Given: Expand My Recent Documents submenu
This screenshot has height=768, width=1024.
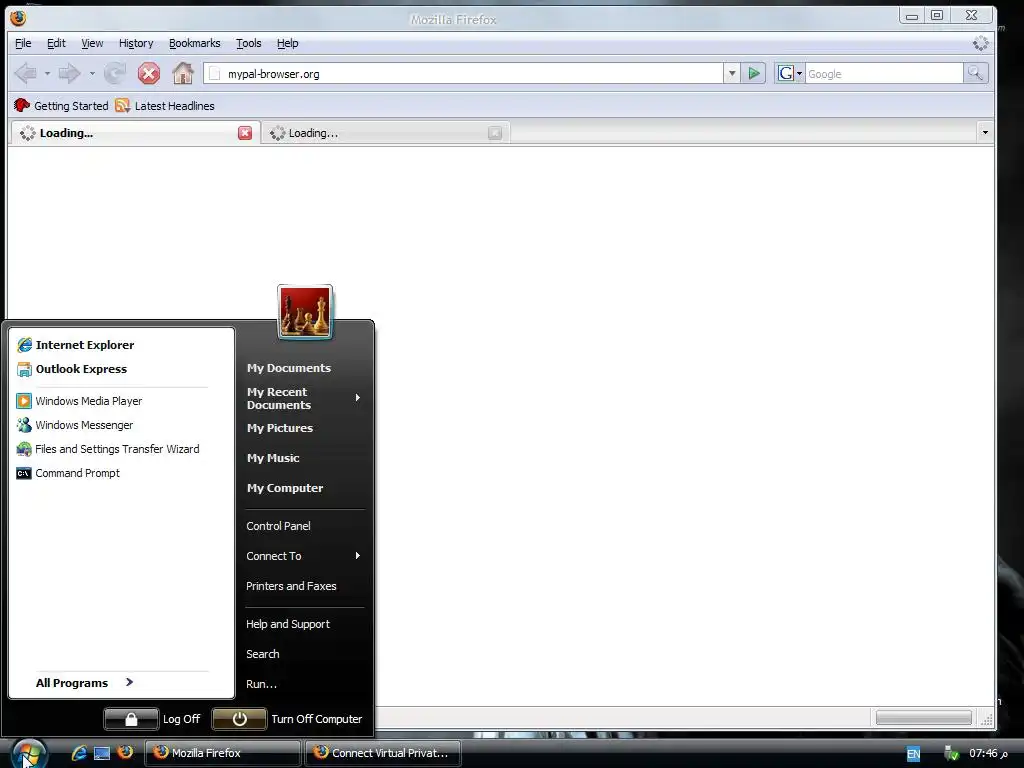Looking at the screenshot, I should (x=303, y=398).
